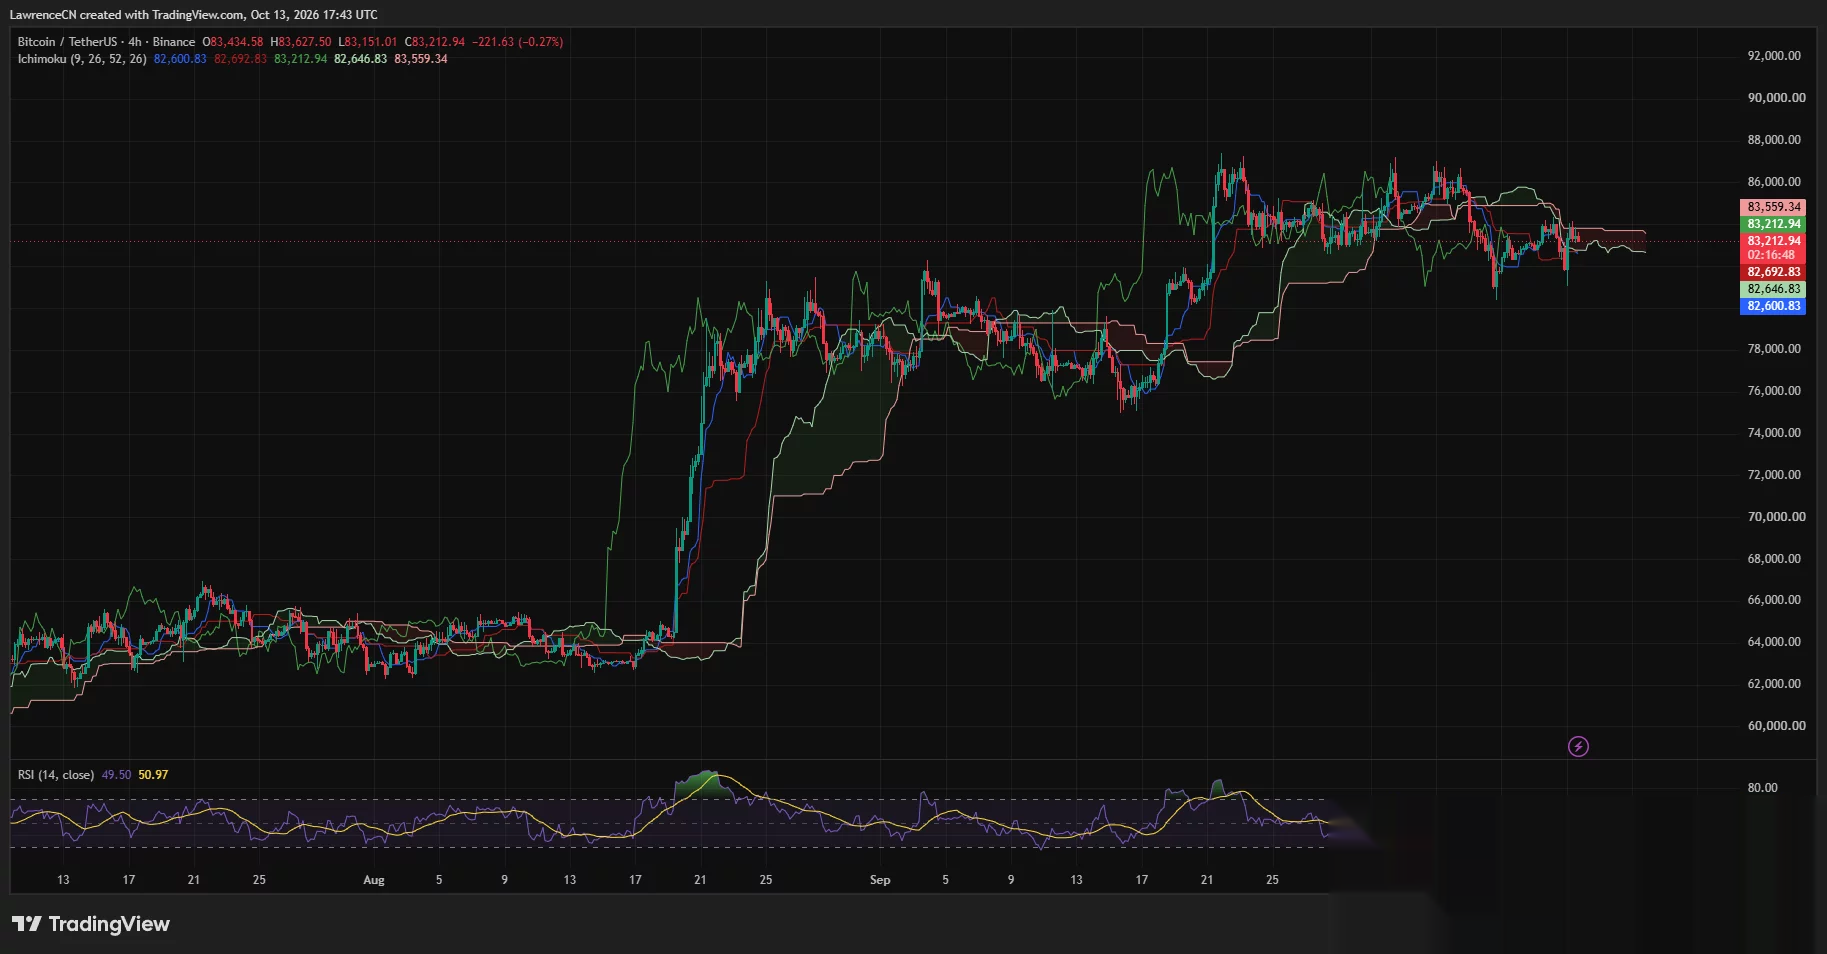Click the yellow RSI average value 50.97
The width and height of the screenshot is (1827, 954).
point(153,775)
